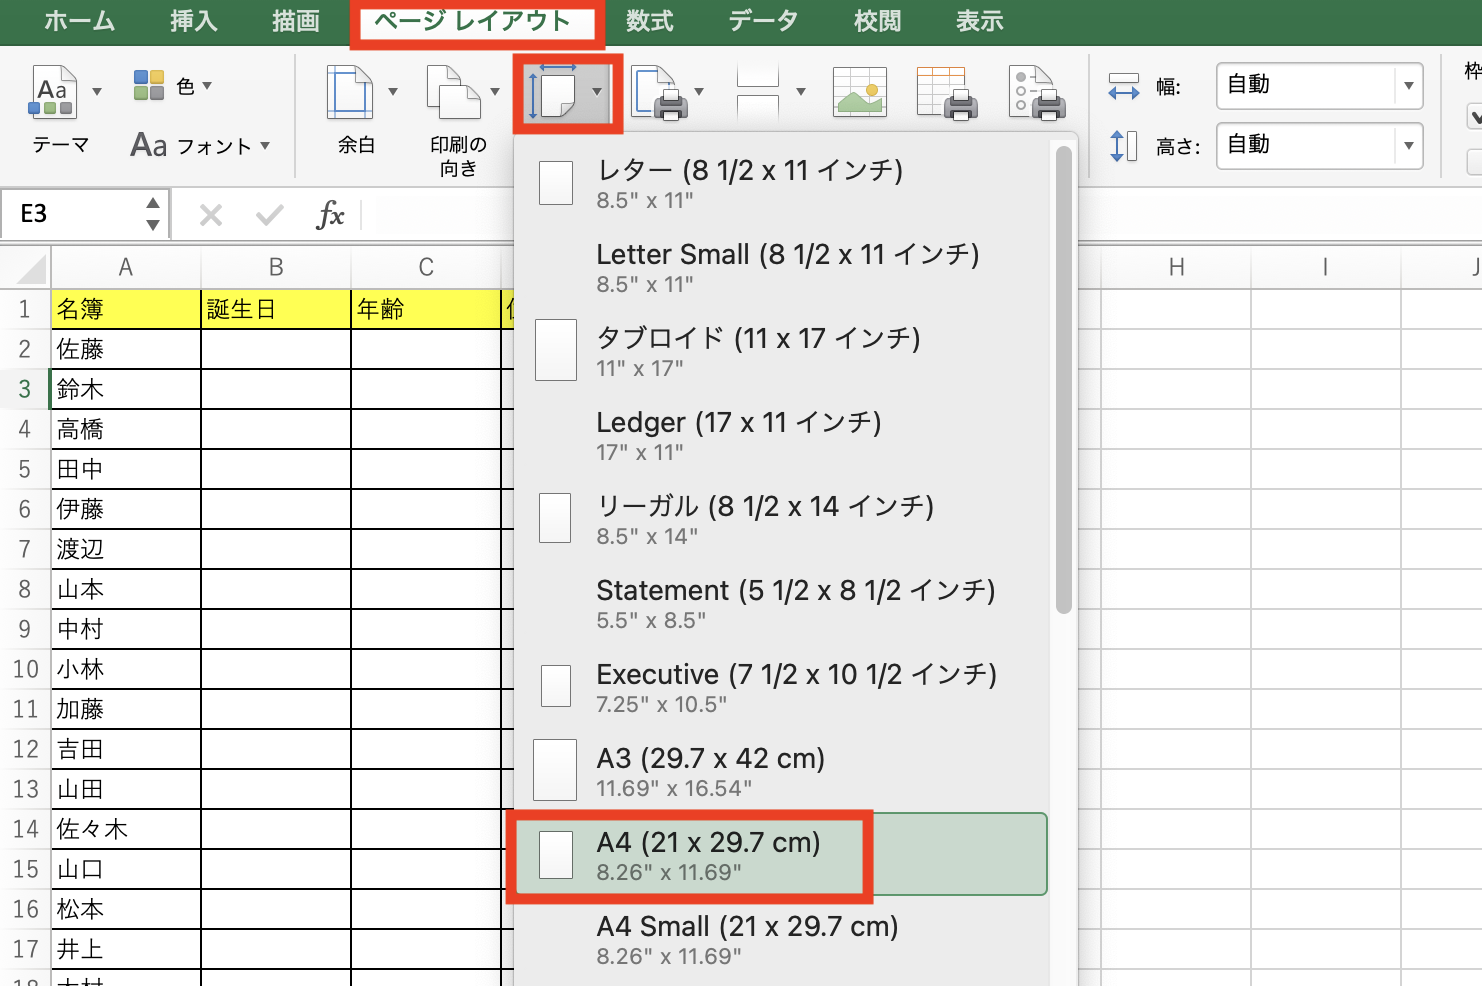1482x986 pixels.
Task: Click the print titles icon
Action: [946, 92]
